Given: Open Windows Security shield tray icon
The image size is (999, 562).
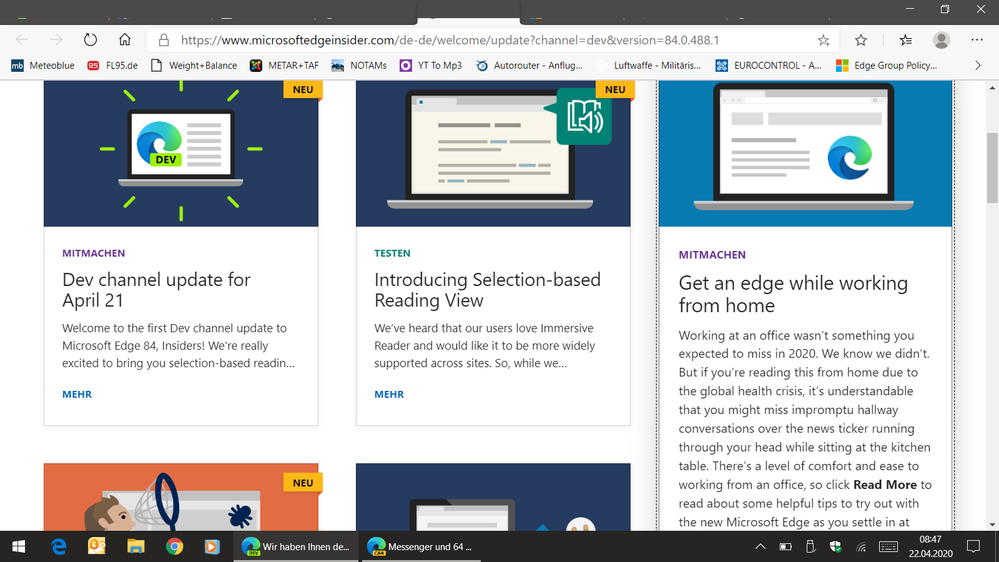Looking at the screenshot, I should pos(835,547).
